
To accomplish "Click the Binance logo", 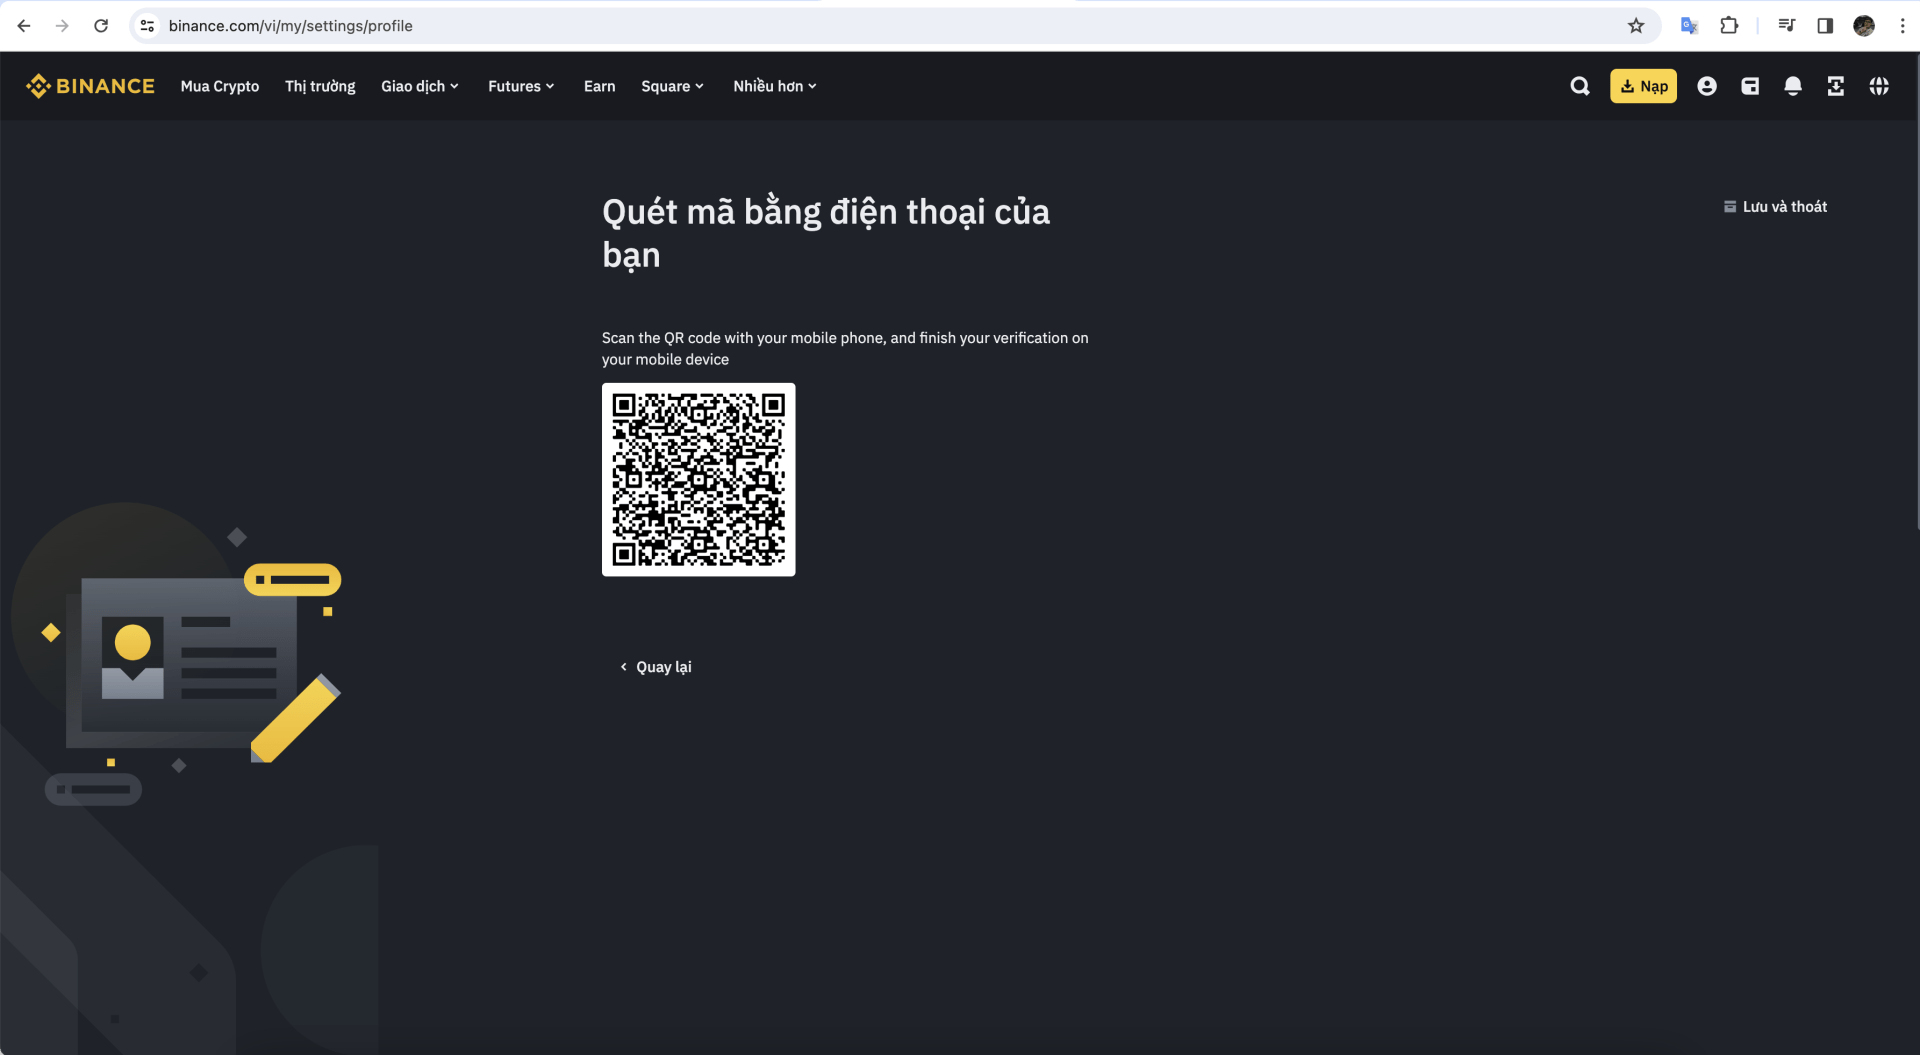I will click(x=90, y=86).
